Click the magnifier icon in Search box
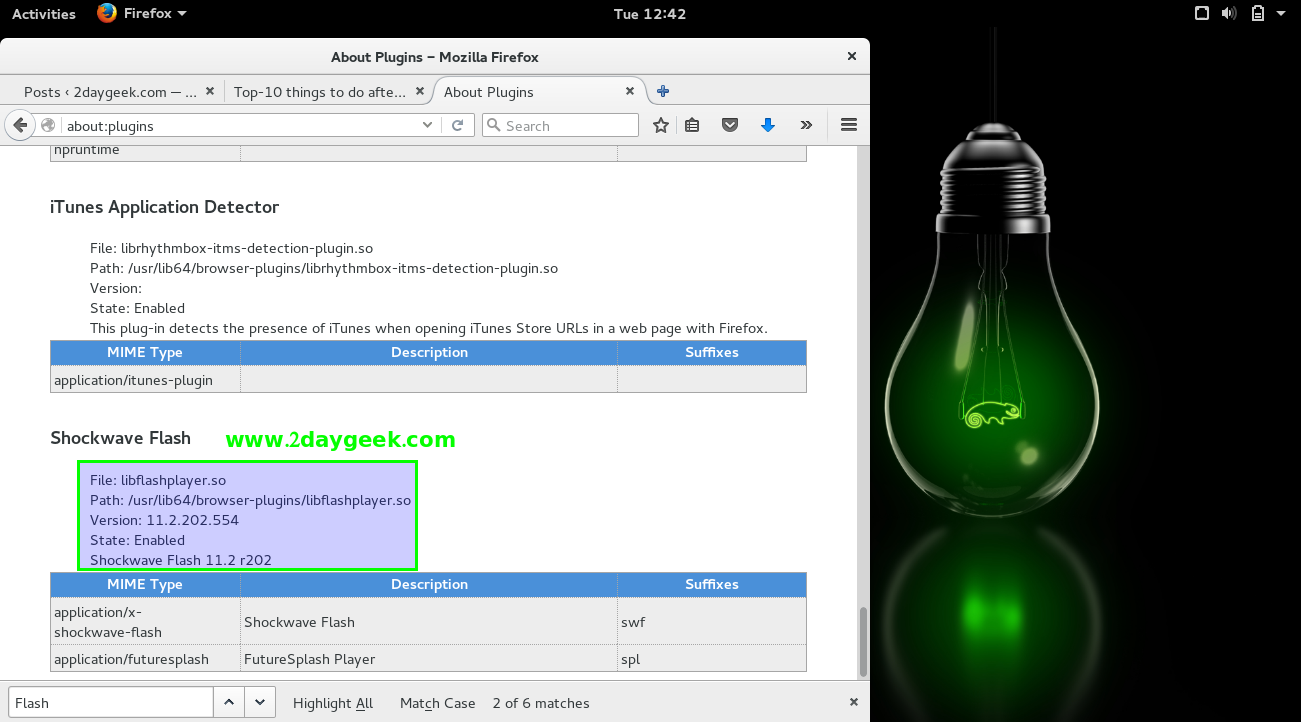The height and width of the screenshot is (722, 1301). pos(493,126)
